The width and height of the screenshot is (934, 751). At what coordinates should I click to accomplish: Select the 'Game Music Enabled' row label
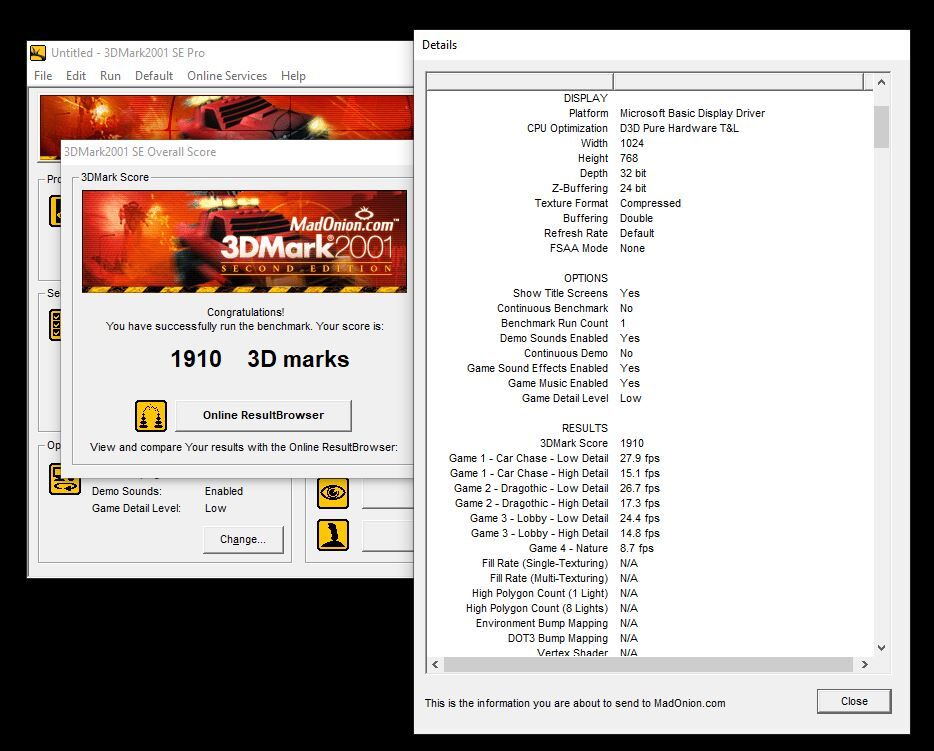[558, 383]
